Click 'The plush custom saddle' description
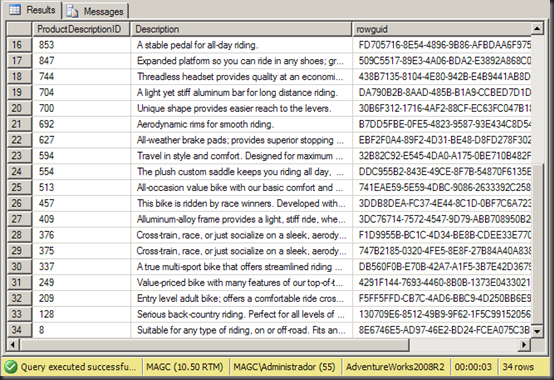The height and width of the screenshot is (380, 554). pyautogui.click(x=241, y=172)
